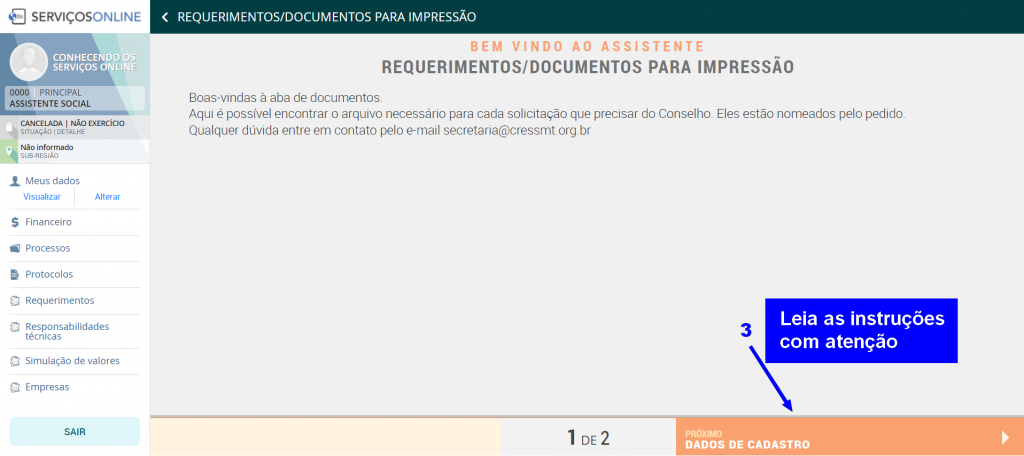Image resolution: width=1024 pixels, height=456 pixels.
Task: Open the Requerimentos menu item
Action: pyautogui.click(x=59, y=300)
